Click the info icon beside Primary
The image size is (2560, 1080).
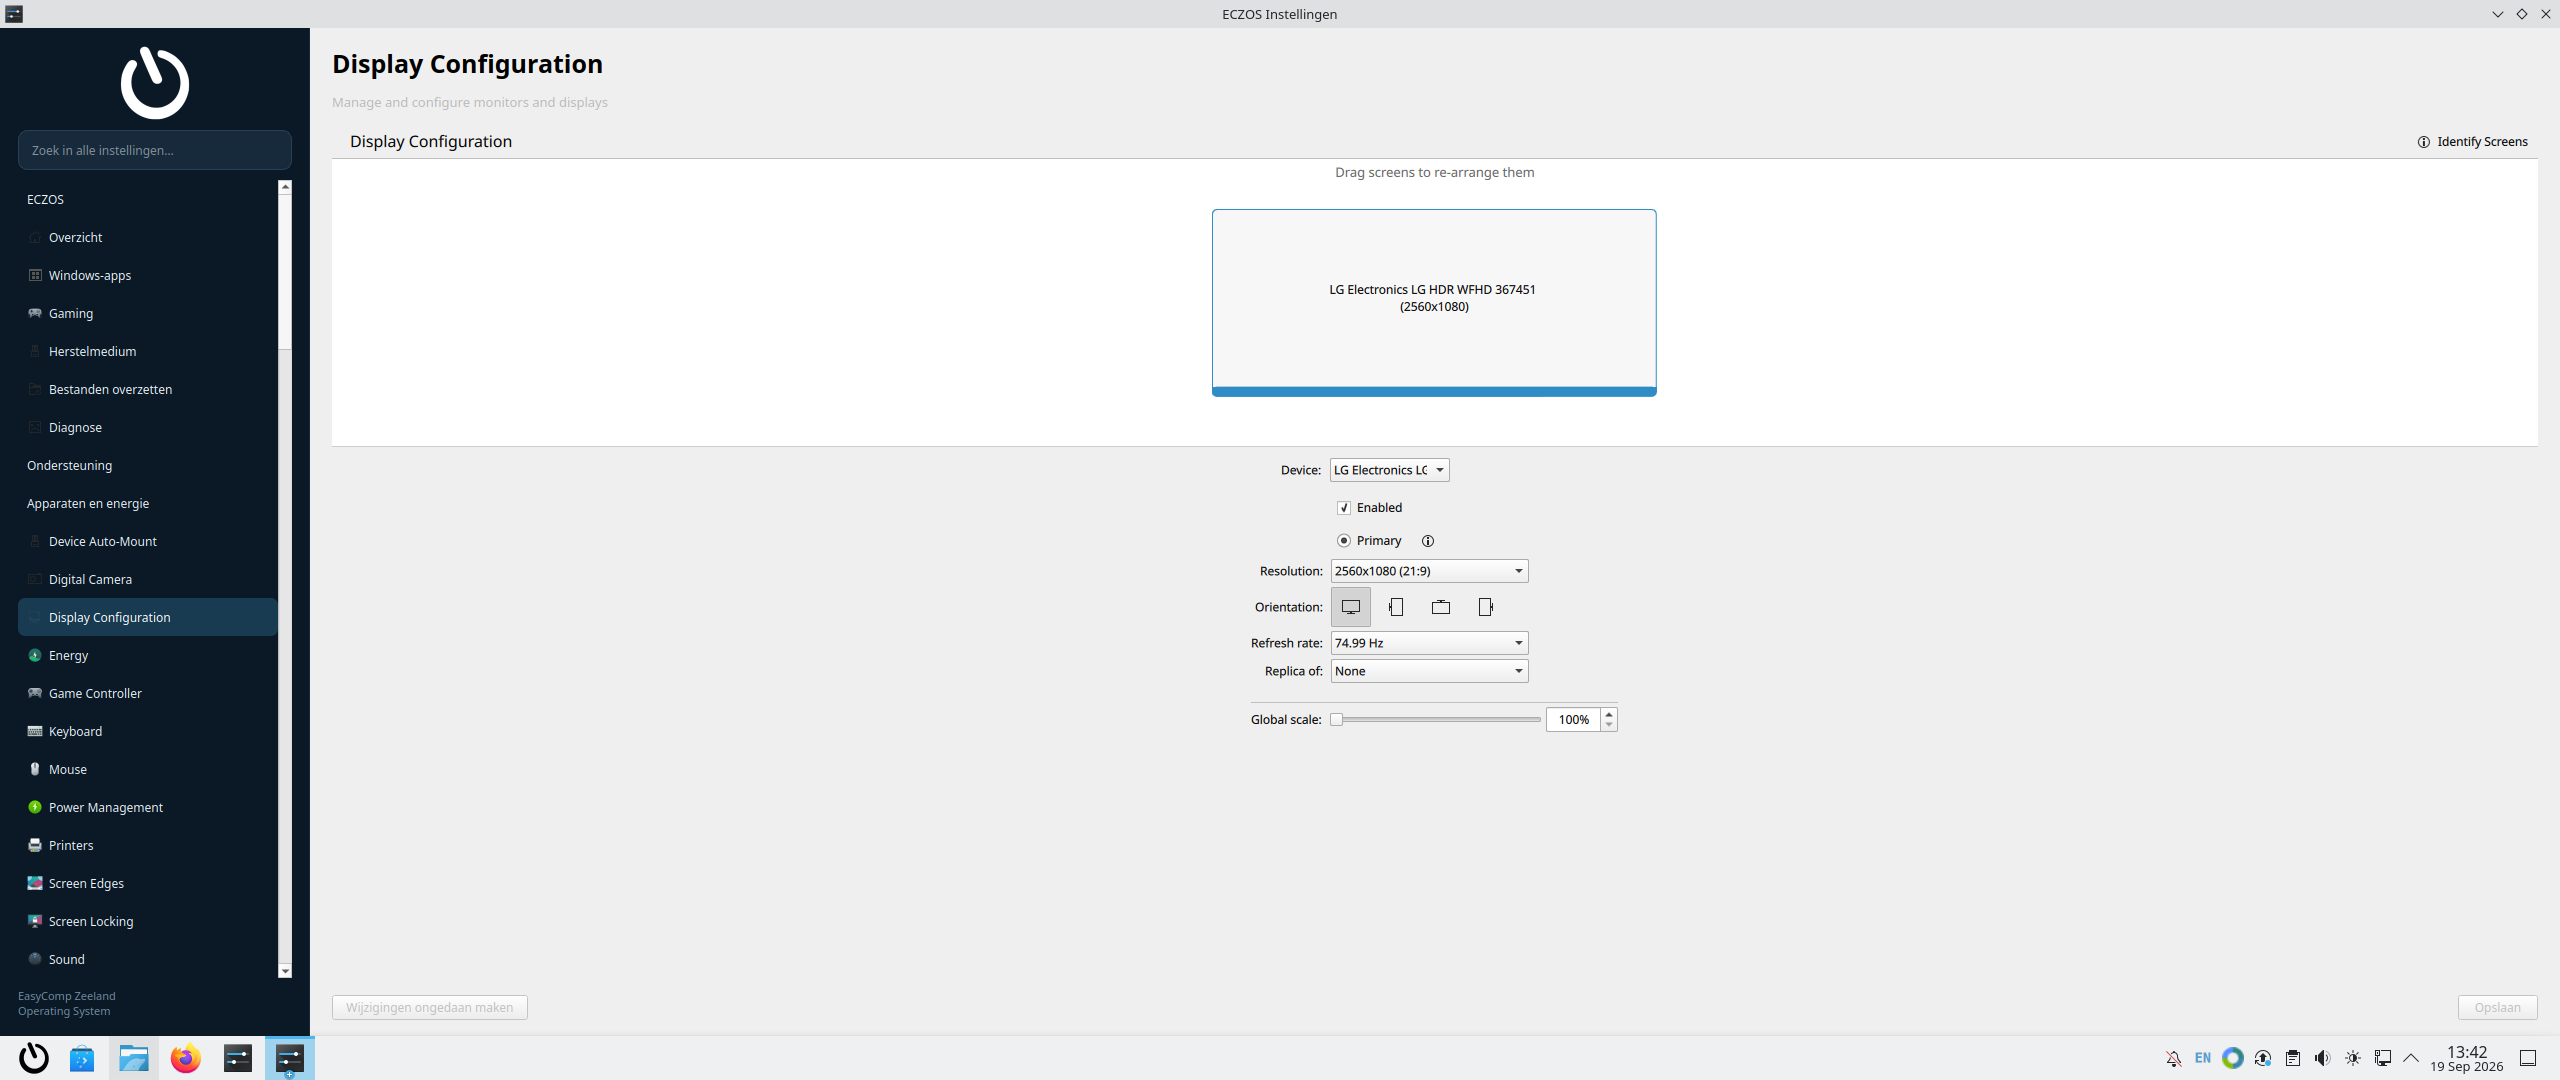point(1428,541)
